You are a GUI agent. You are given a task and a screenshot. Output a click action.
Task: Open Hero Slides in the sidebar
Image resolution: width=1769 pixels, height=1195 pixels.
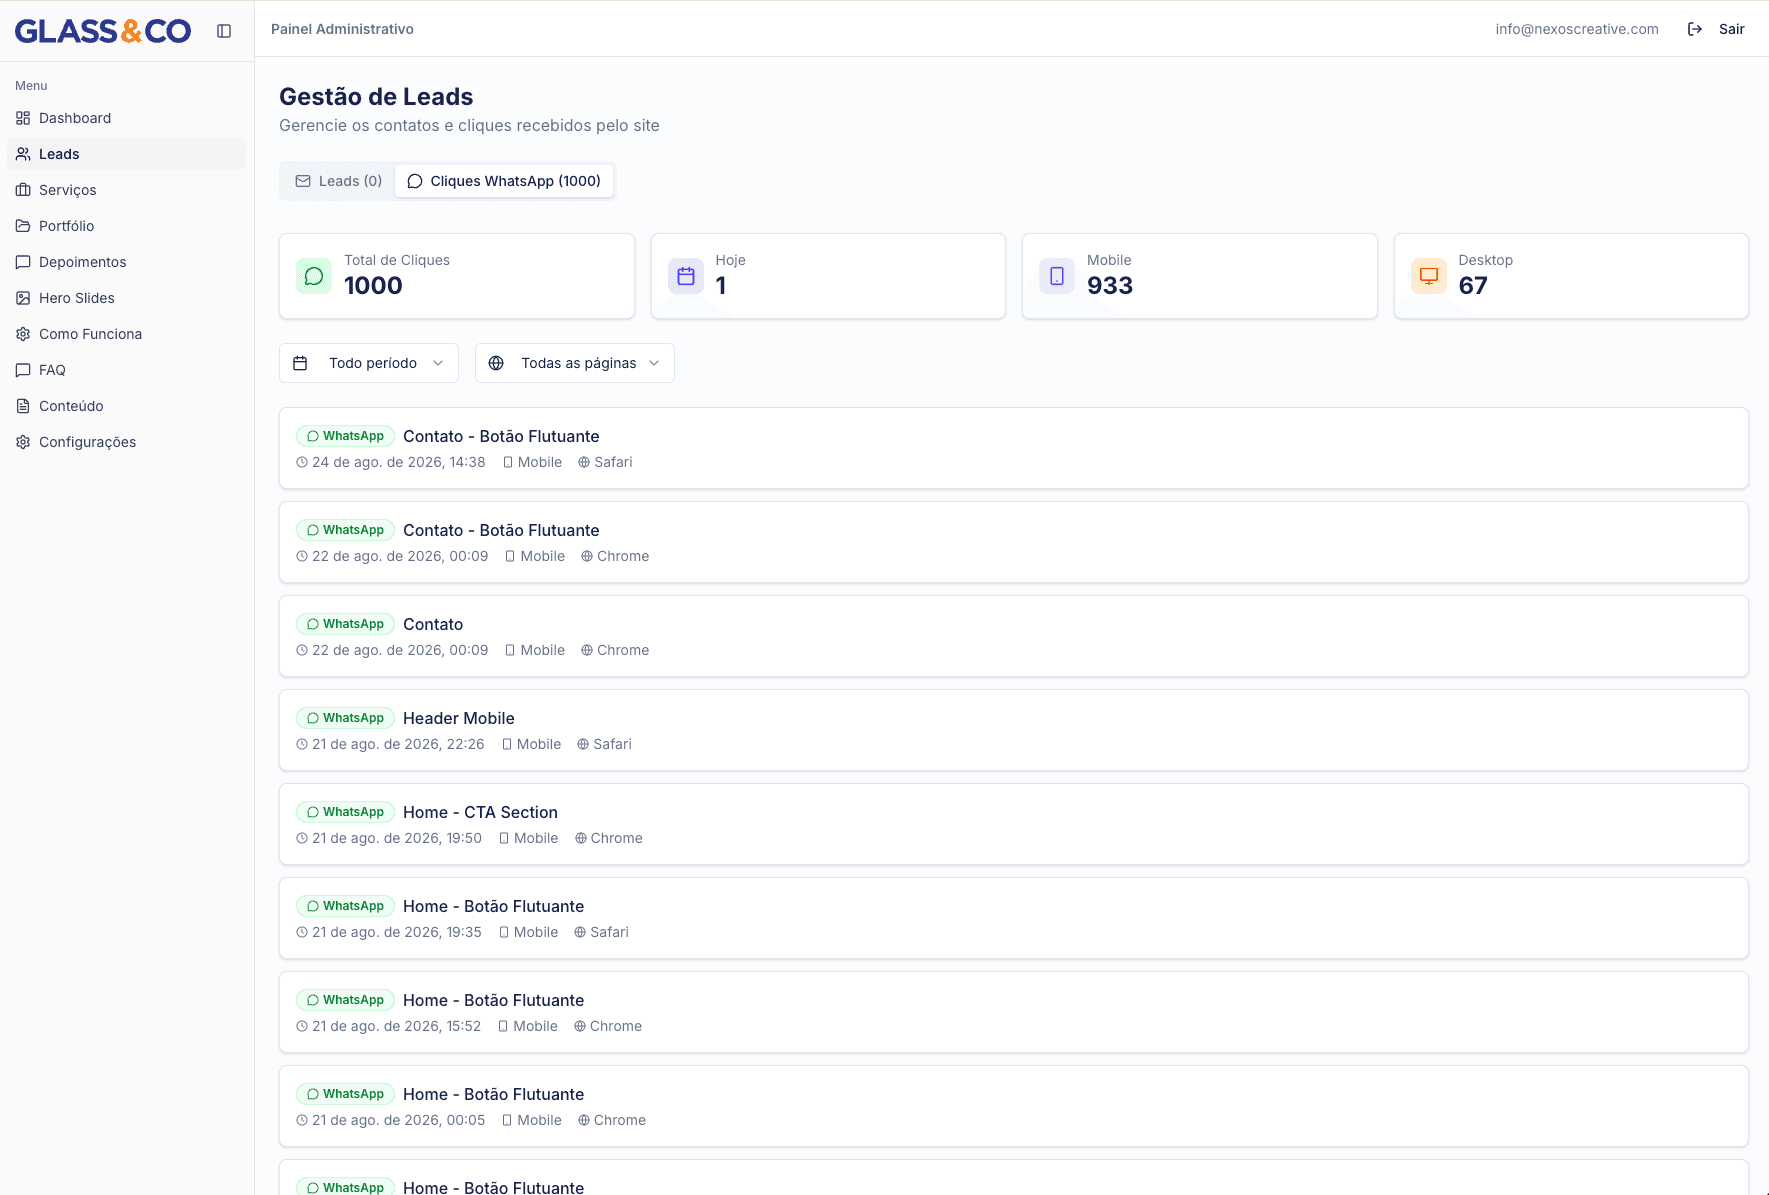[x=126, y=298]
